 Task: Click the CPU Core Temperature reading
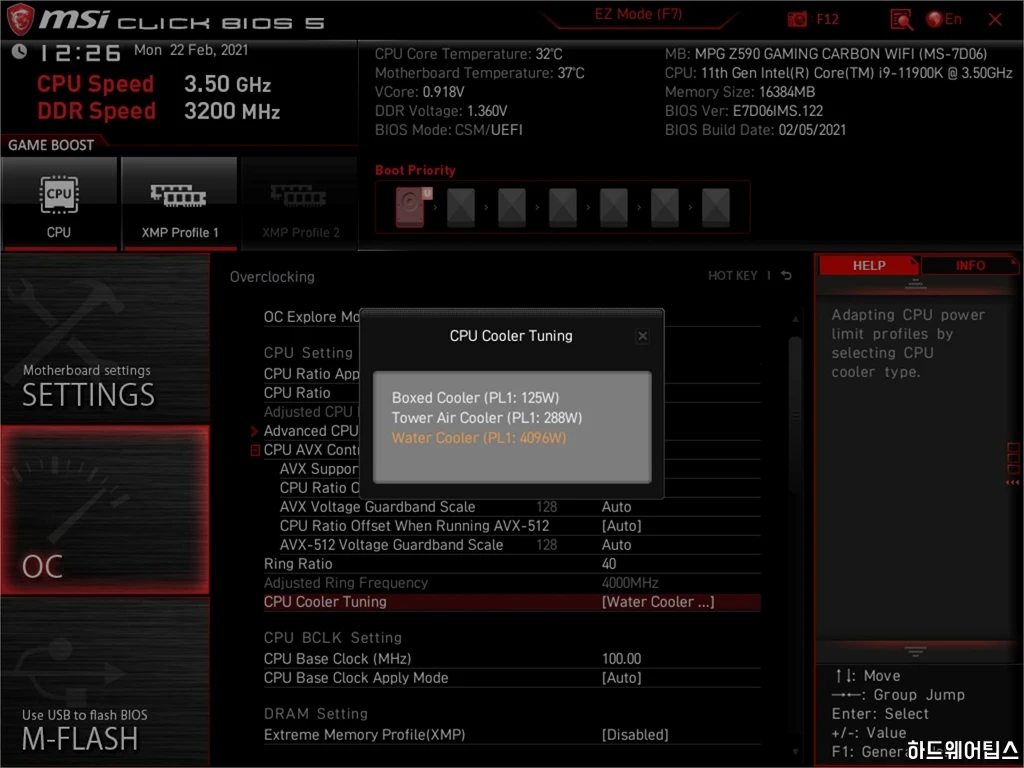point(468,54)
